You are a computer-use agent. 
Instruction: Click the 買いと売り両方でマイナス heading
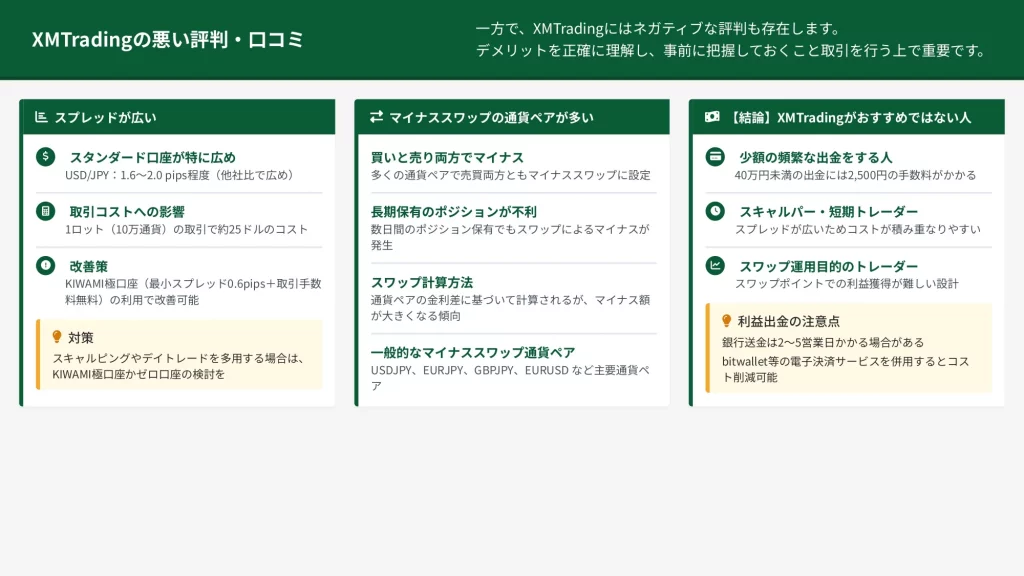pyautogui.click(x=447, y=157)
